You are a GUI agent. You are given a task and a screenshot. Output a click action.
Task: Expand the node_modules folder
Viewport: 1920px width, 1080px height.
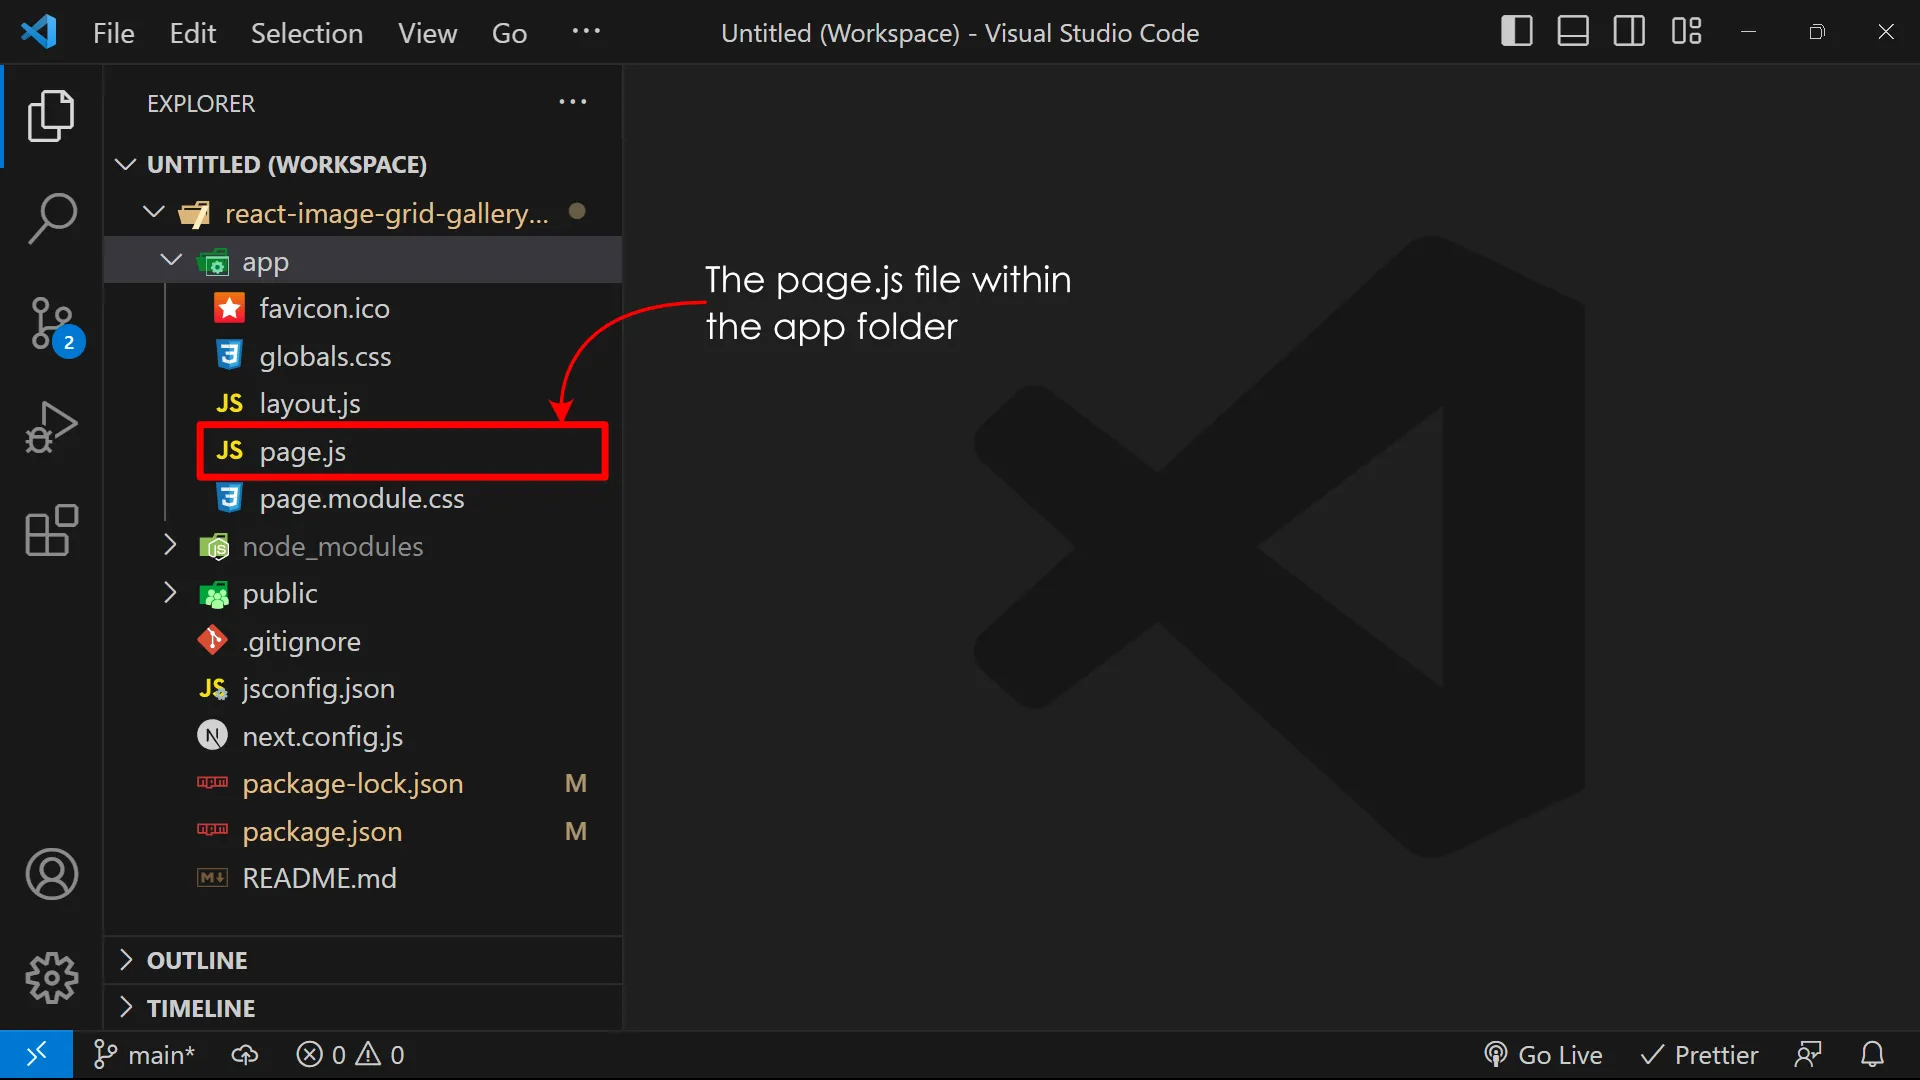click(x=169, y=546)
